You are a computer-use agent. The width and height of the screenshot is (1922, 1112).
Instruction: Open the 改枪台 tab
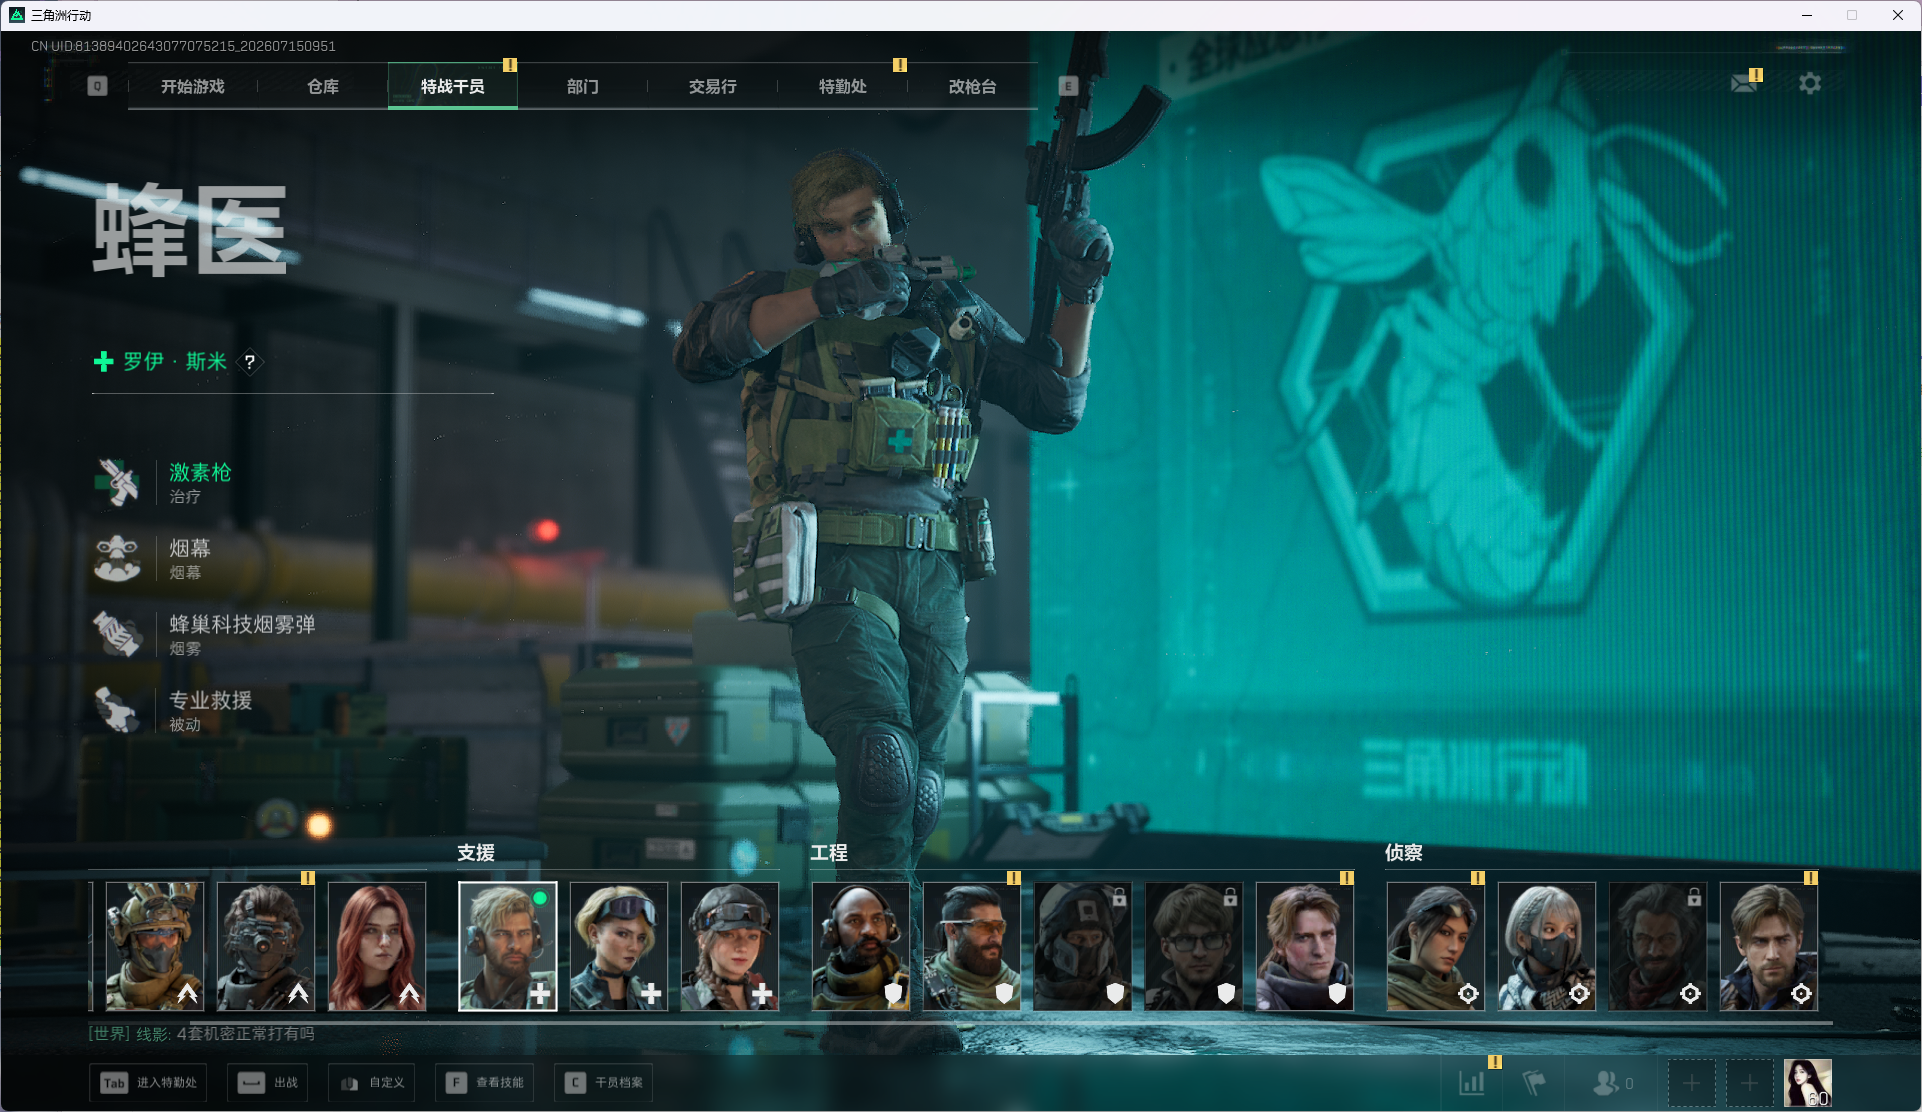point(973,87)
